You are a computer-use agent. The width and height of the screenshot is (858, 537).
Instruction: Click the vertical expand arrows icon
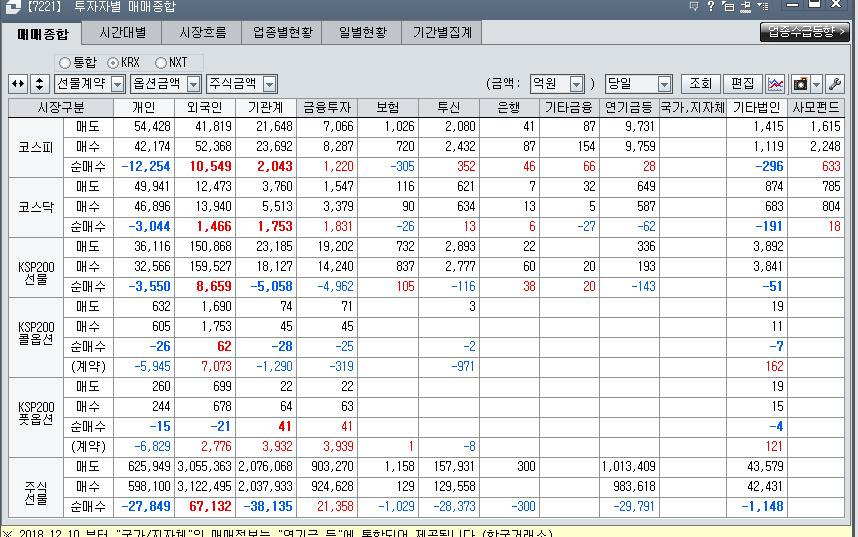tap(39, 84)
